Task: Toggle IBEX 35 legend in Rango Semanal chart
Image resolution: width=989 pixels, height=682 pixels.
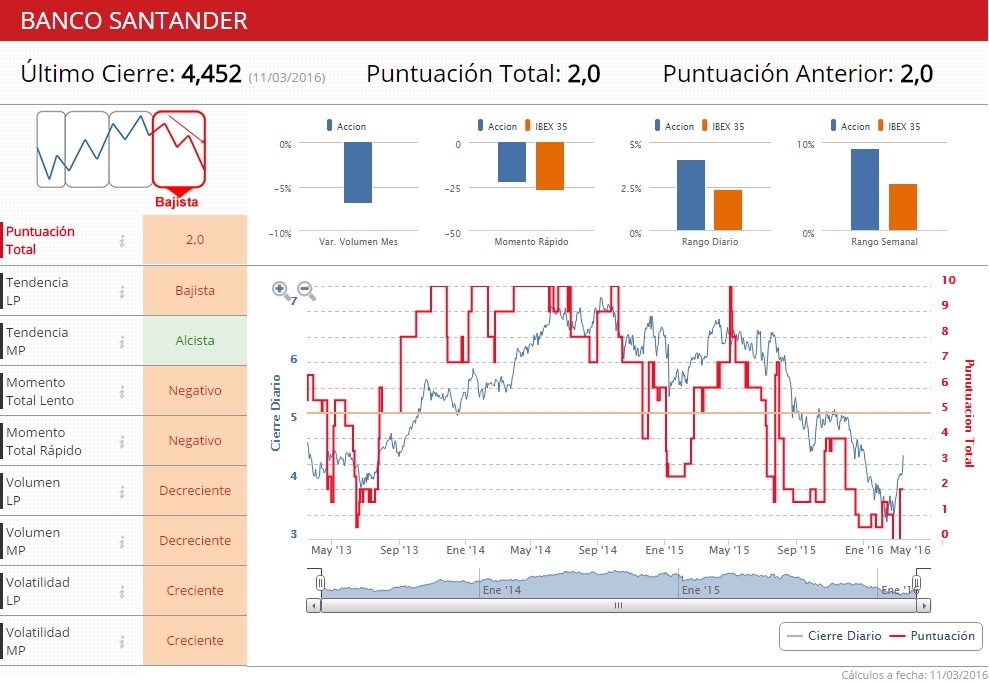Action: (x=899, y=126)
